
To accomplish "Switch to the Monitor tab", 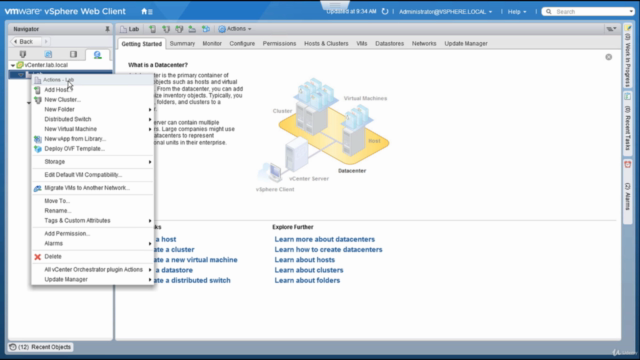I will [212, 43].
